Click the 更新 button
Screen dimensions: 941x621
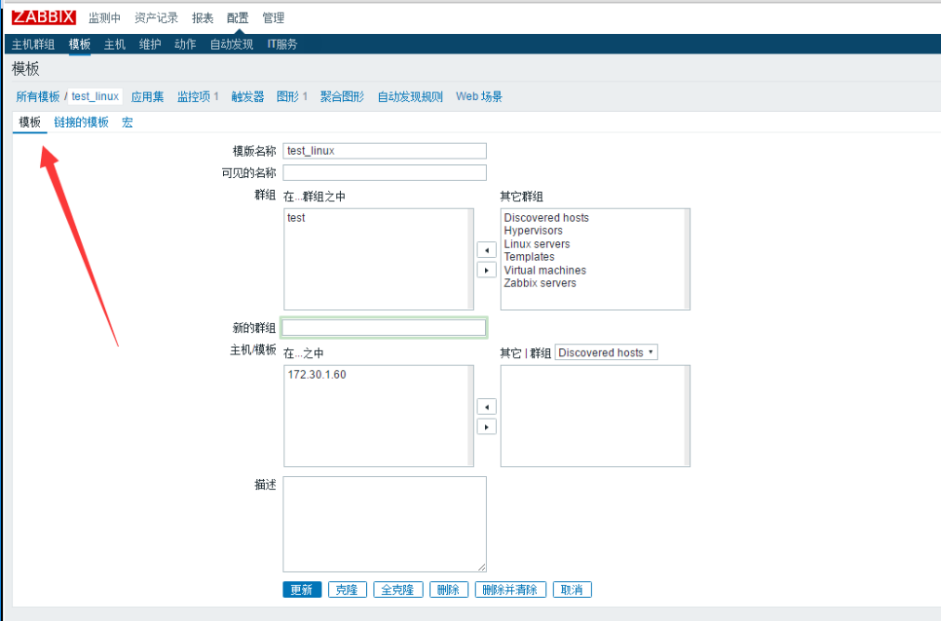pos(302,590)
